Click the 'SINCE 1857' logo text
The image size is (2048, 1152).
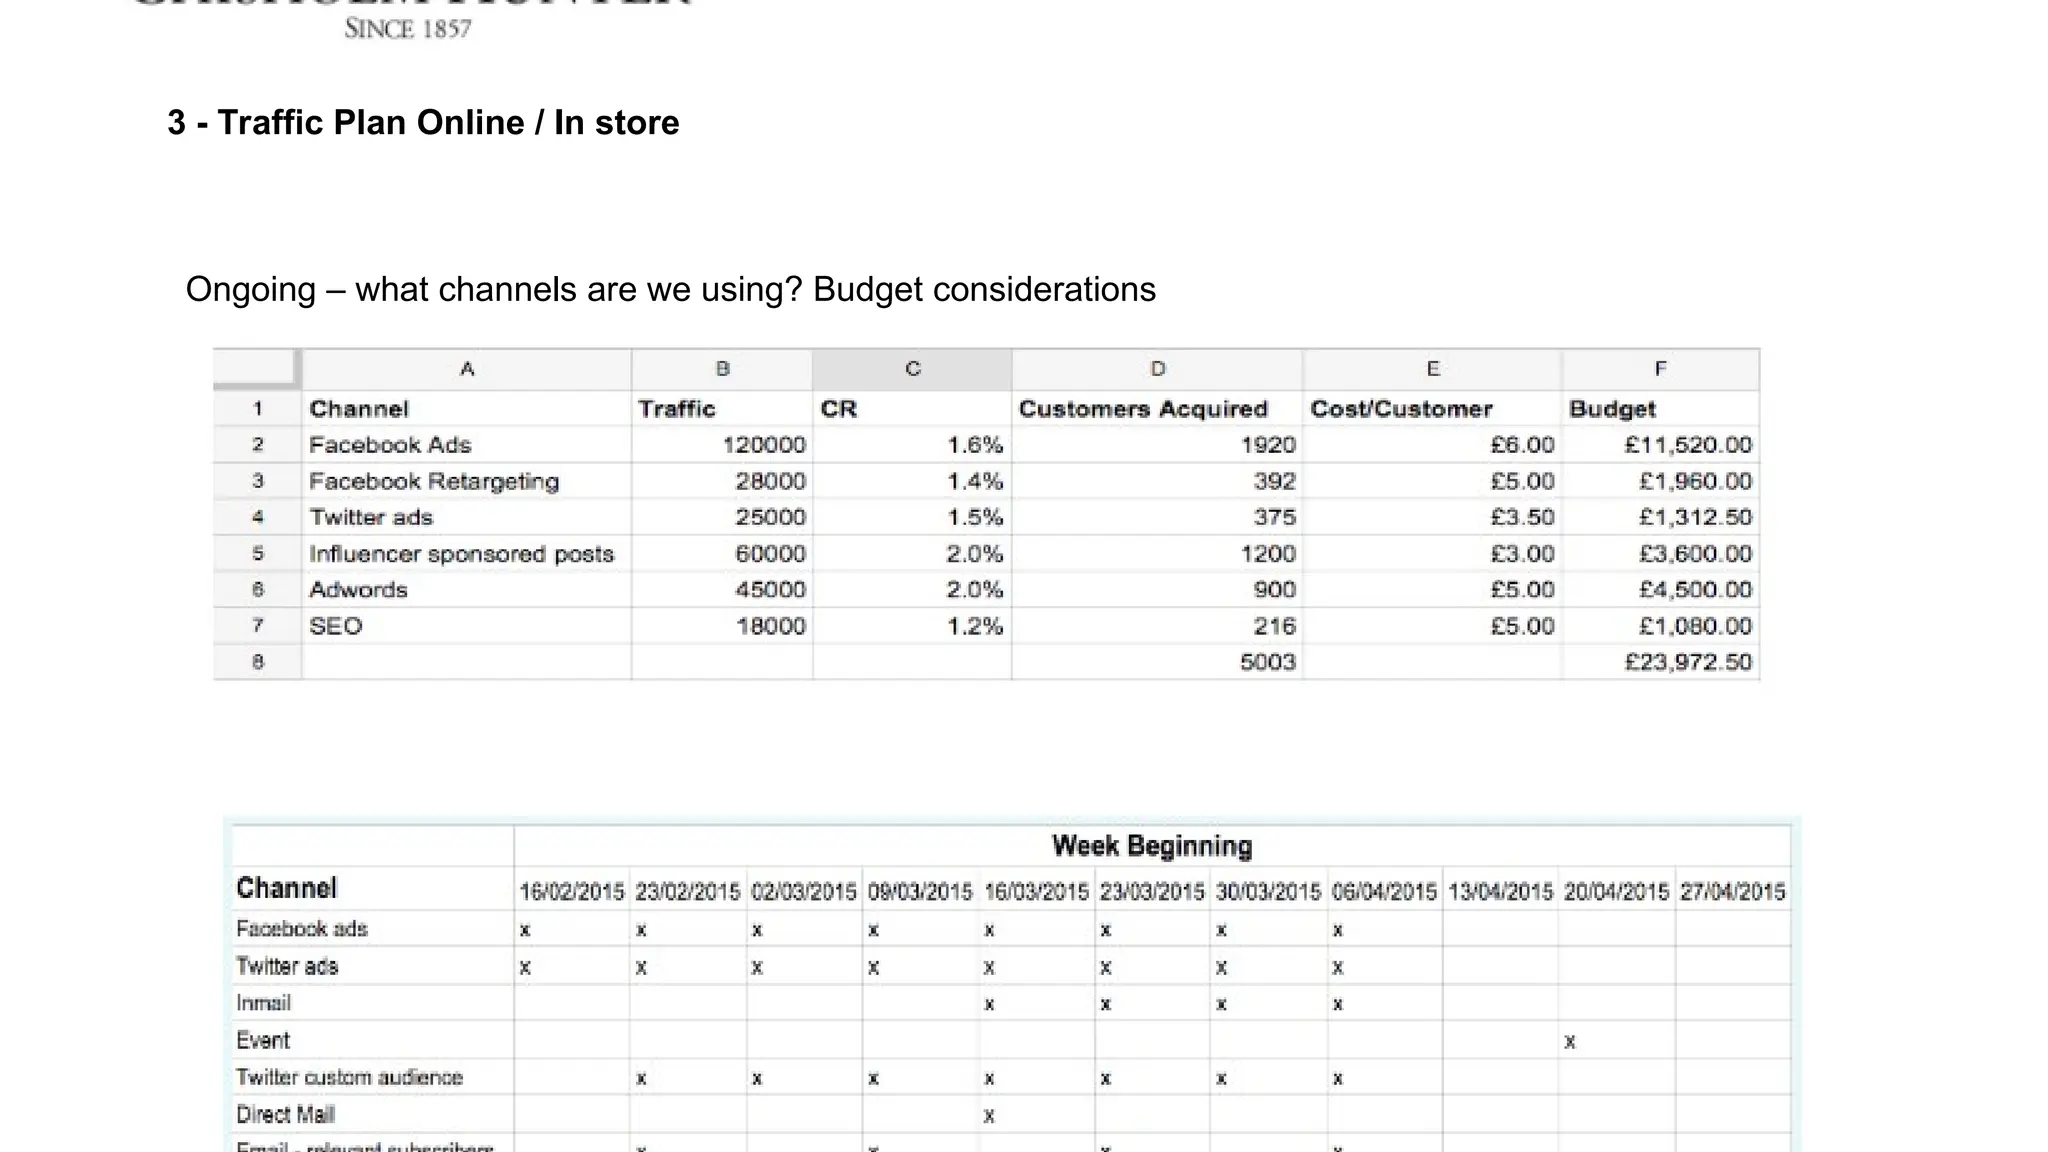[x=408, y=29]
